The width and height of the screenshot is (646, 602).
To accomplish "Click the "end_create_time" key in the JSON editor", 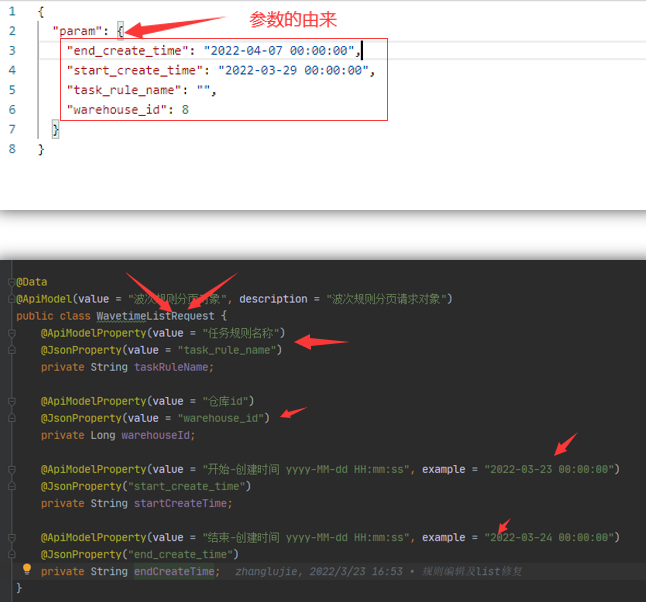I will [x=128, y=51].
